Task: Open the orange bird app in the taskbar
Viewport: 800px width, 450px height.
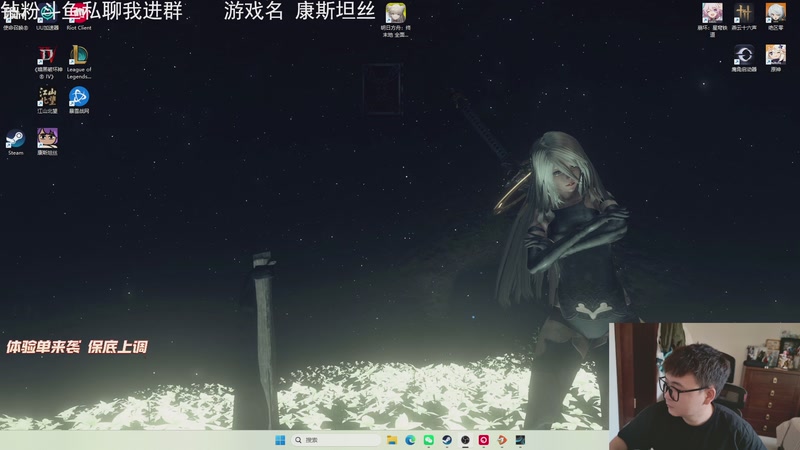Action: coord(502,440)
